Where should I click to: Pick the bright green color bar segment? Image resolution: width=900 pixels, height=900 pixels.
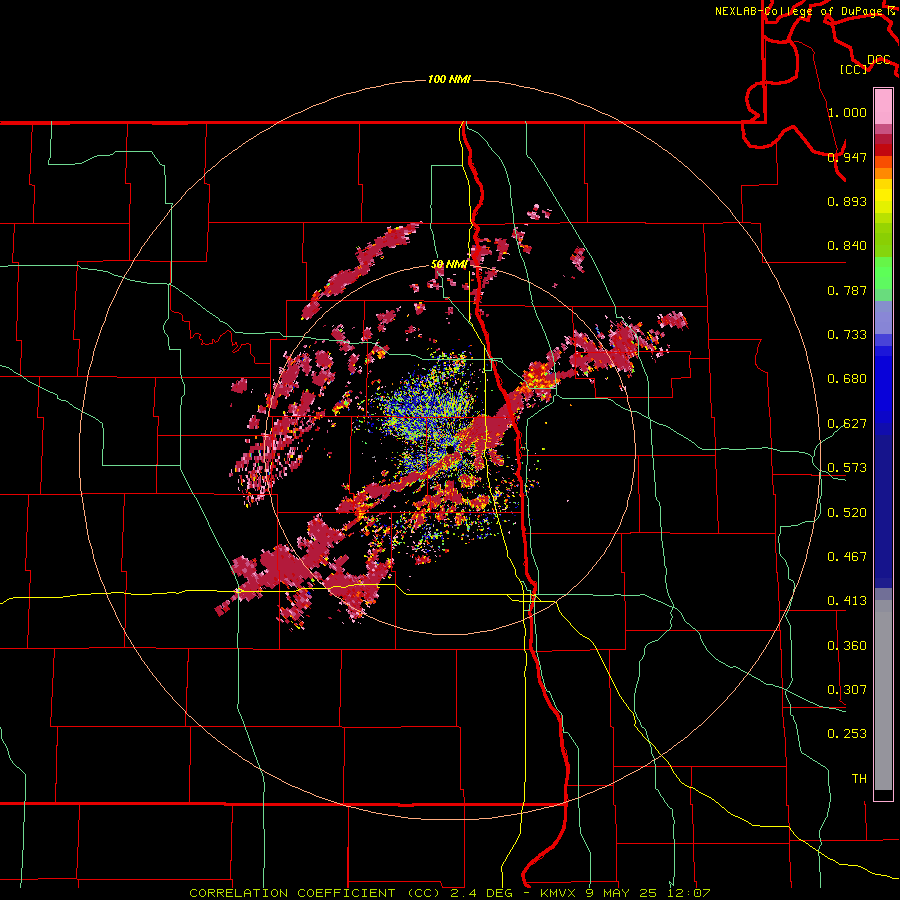coord(883,273)
